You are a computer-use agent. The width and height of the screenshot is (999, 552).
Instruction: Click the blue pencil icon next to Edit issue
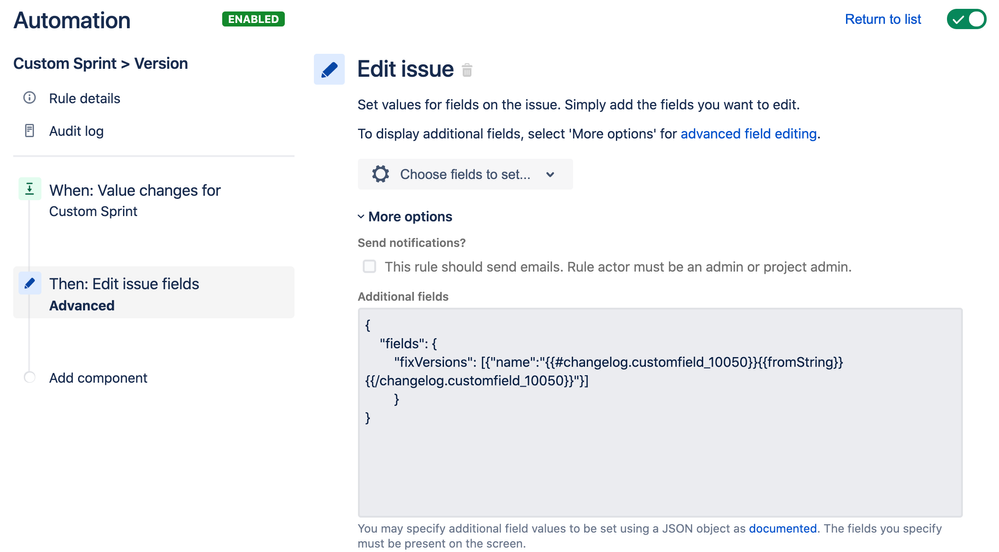point(329,69)
